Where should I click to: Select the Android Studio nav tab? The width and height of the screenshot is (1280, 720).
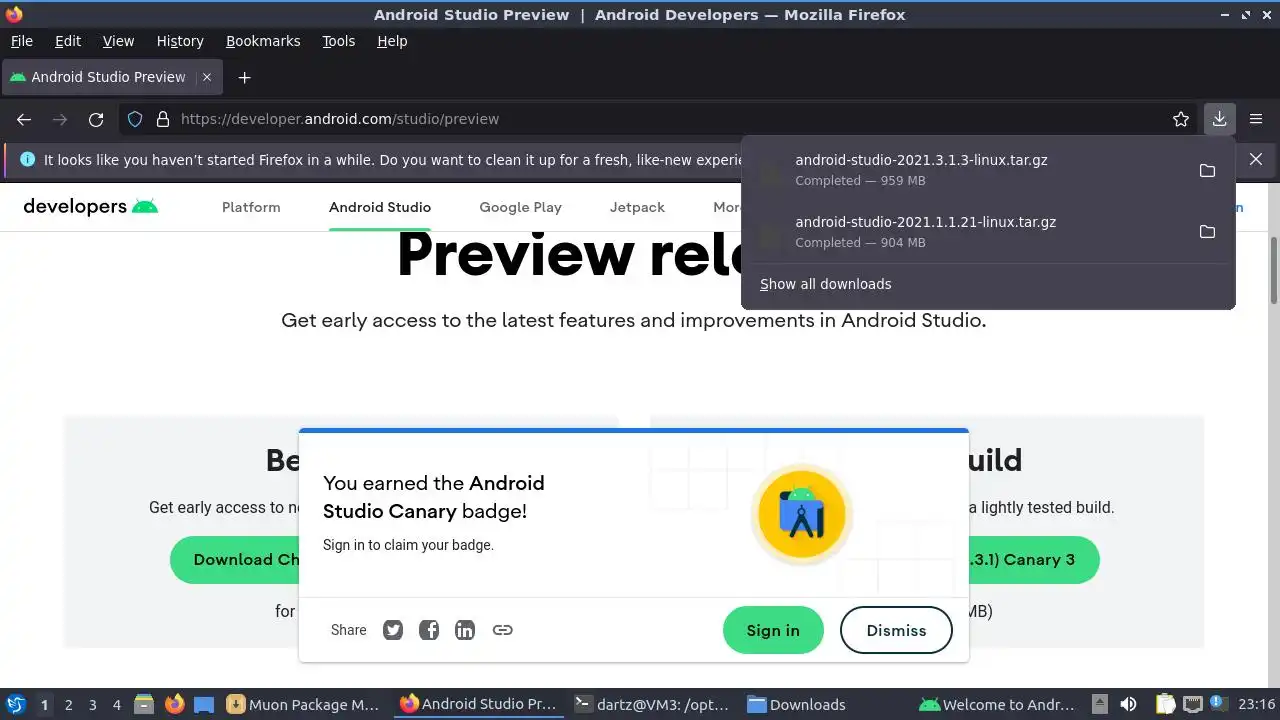click(380, 207)
